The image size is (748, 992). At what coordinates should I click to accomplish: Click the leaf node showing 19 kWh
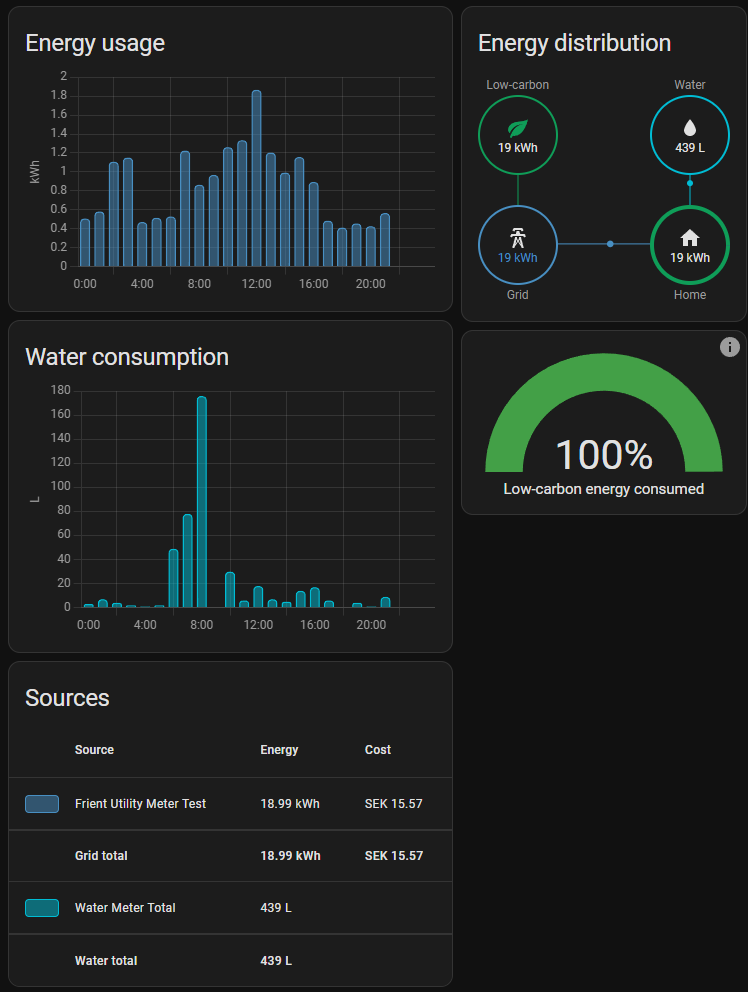click(x=517, y=135)
